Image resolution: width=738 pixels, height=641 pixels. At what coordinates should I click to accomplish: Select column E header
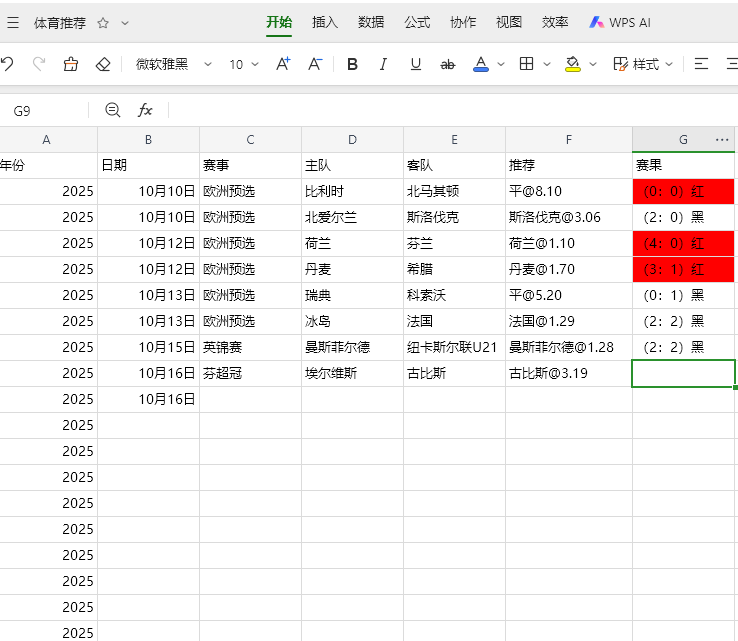pyautogui.click(x=454, y=140)
